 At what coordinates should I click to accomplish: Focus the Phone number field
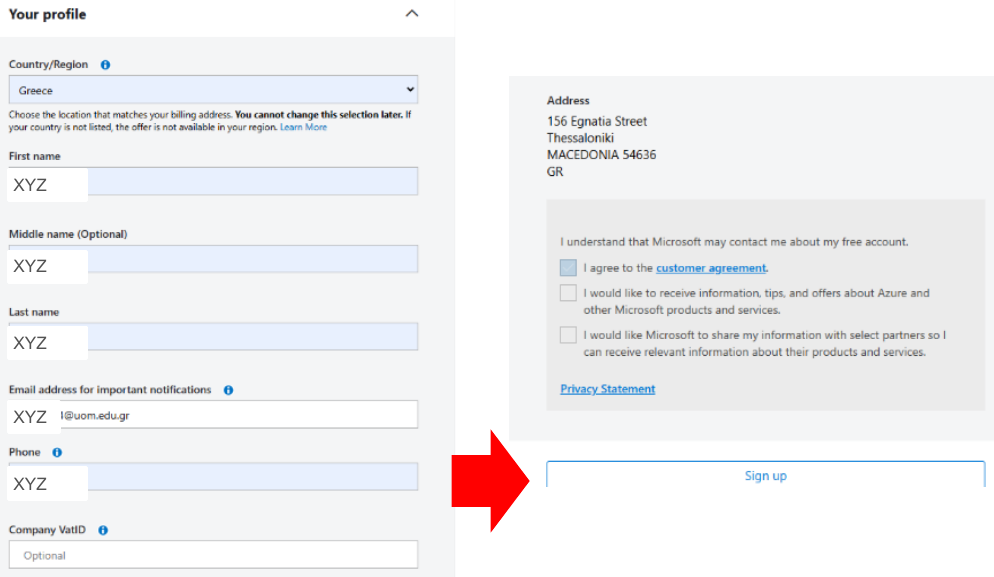(213, 477)
